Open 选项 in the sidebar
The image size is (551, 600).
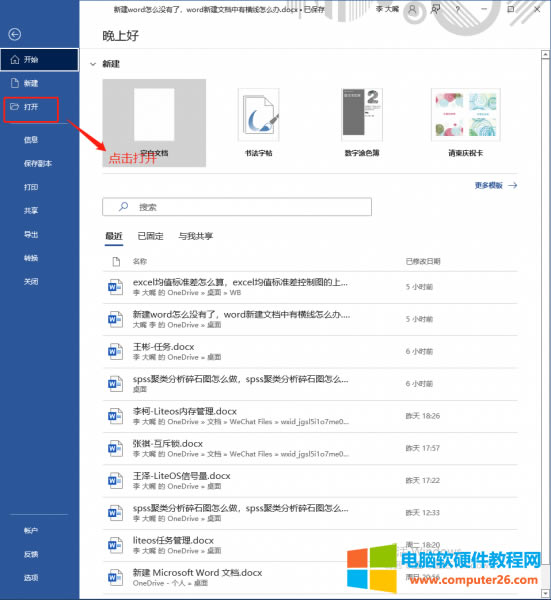(x=31, y=578)
